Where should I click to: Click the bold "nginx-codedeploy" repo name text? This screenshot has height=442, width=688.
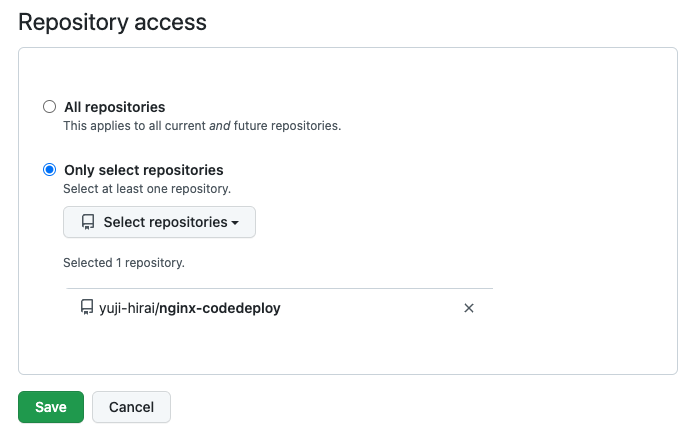220,308
